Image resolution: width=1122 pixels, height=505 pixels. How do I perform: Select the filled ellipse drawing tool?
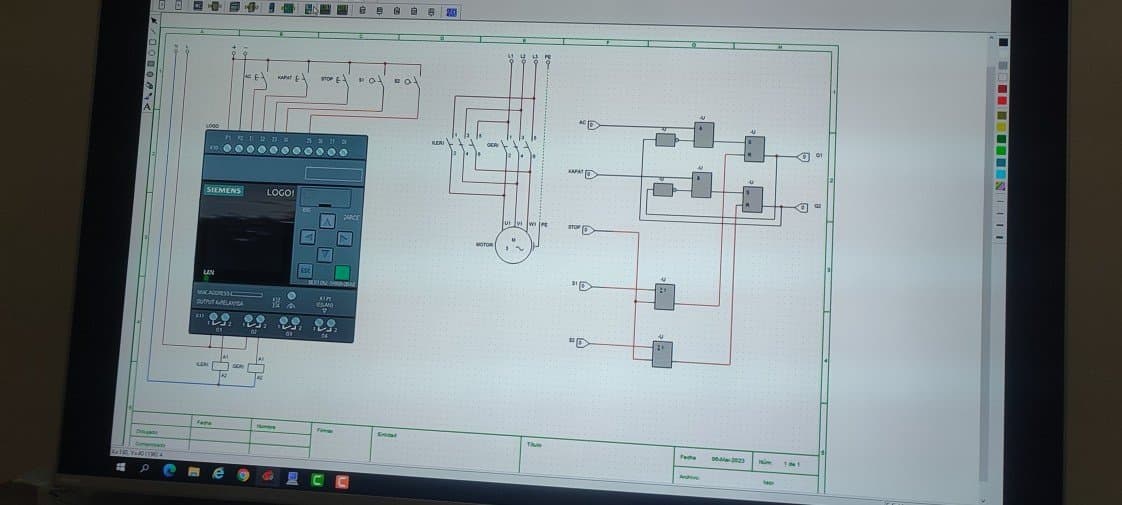tap(150, 74)
